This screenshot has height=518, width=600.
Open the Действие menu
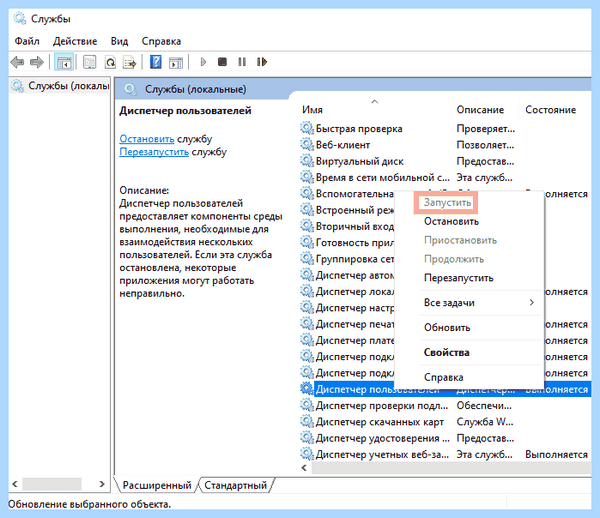click(x=75, y=41)
